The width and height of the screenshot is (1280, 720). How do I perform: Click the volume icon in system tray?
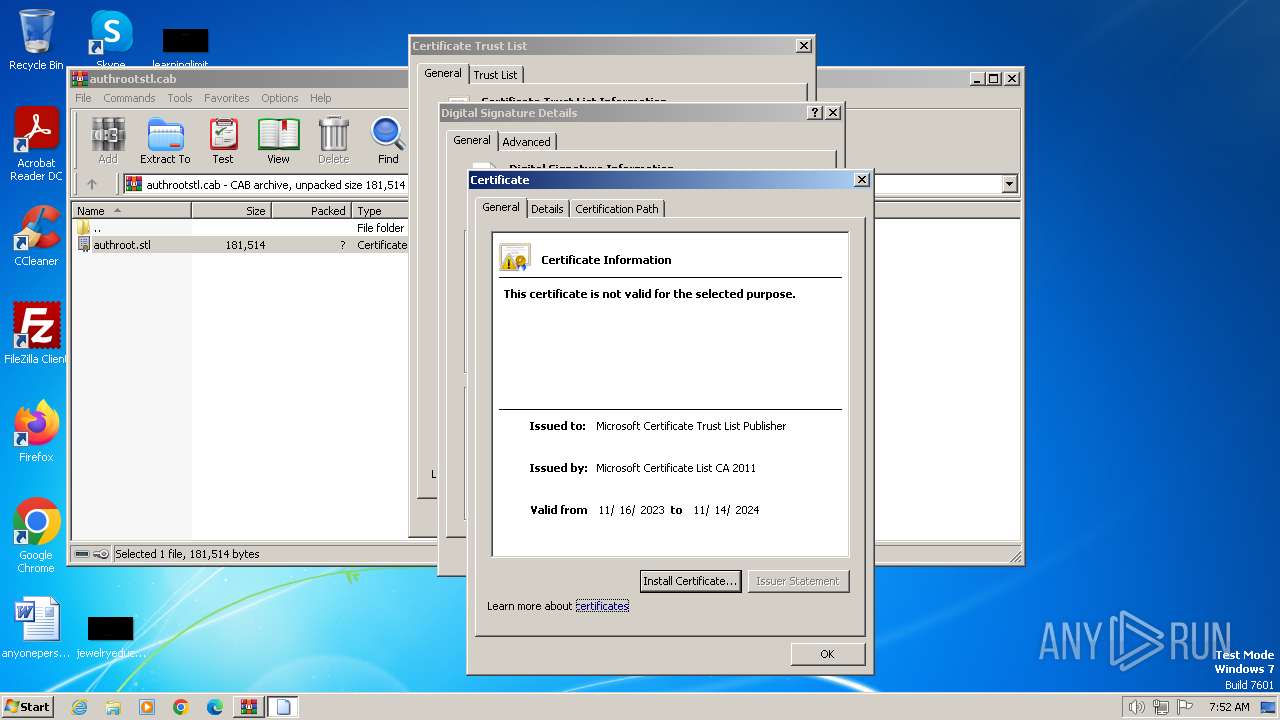[1136, 707]
